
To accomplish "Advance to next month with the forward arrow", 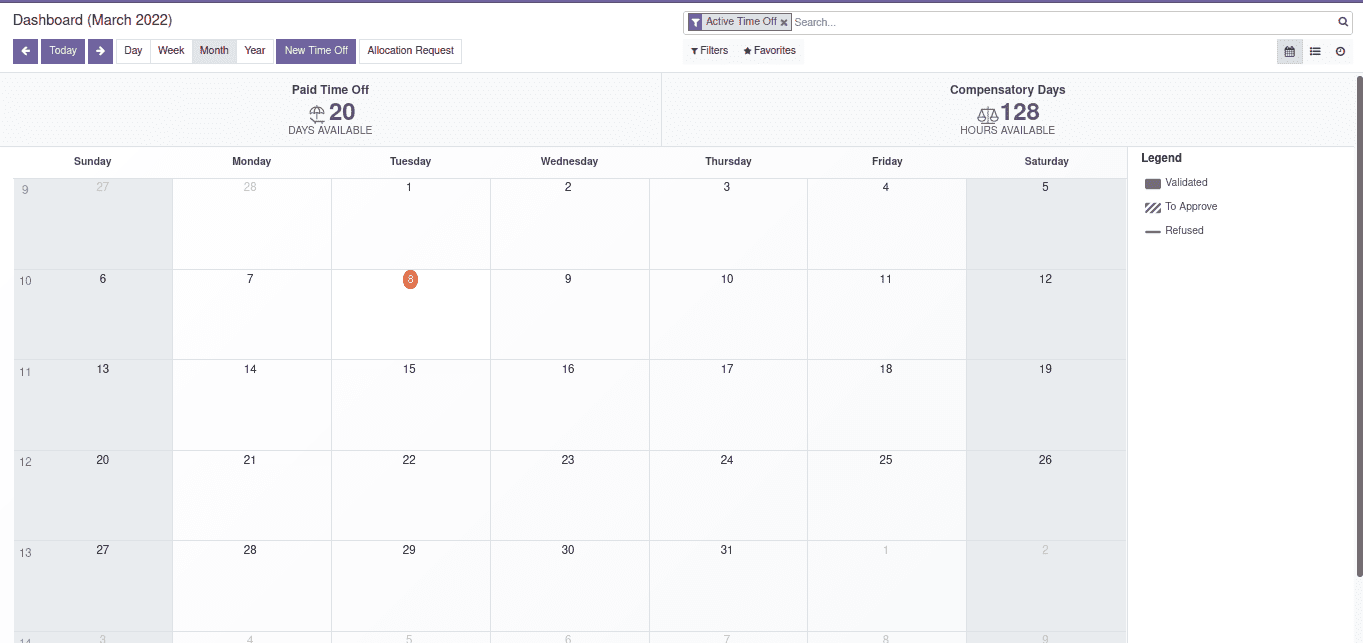I will click(x=100, y=51).
